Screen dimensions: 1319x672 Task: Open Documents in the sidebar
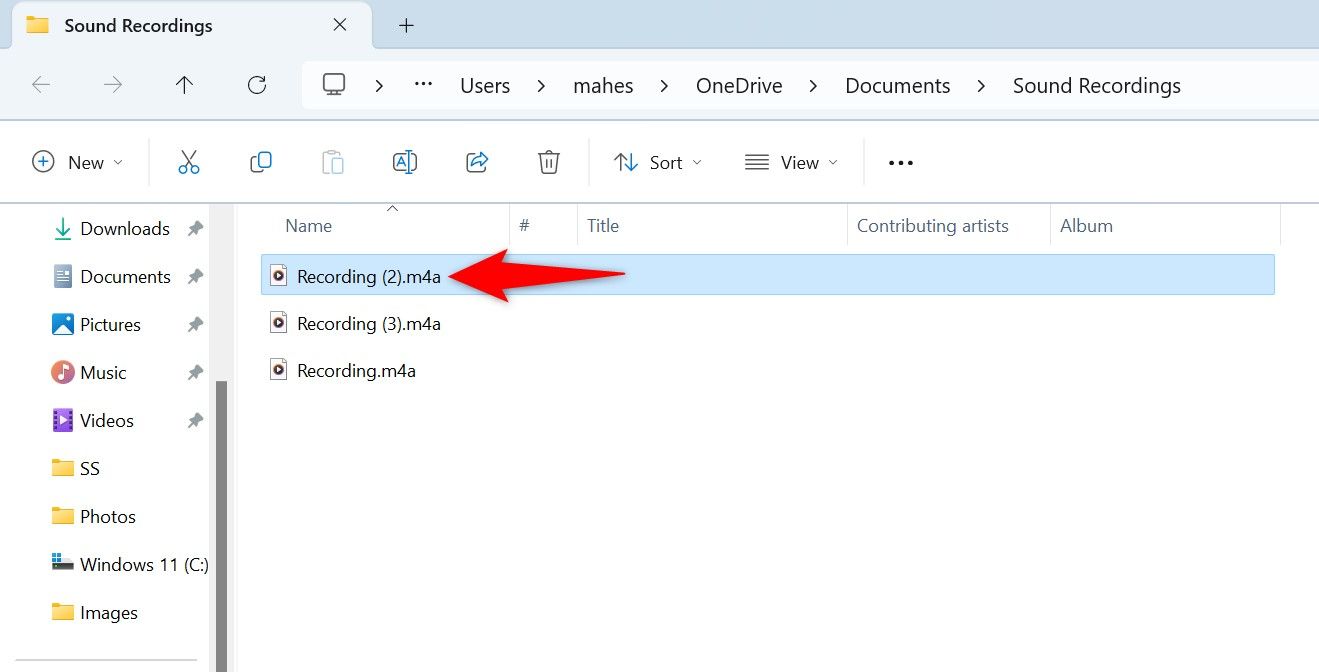[x=125, y=277]
